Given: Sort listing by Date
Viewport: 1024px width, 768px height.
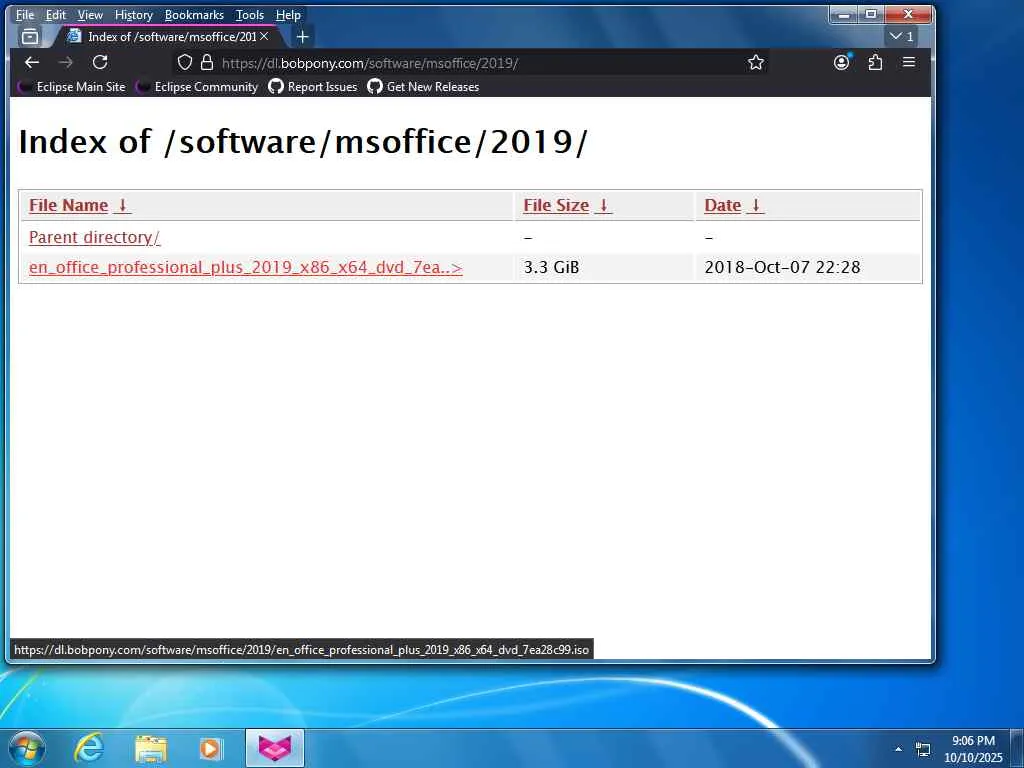Looking at the screenshot, I should pos(722,205).
